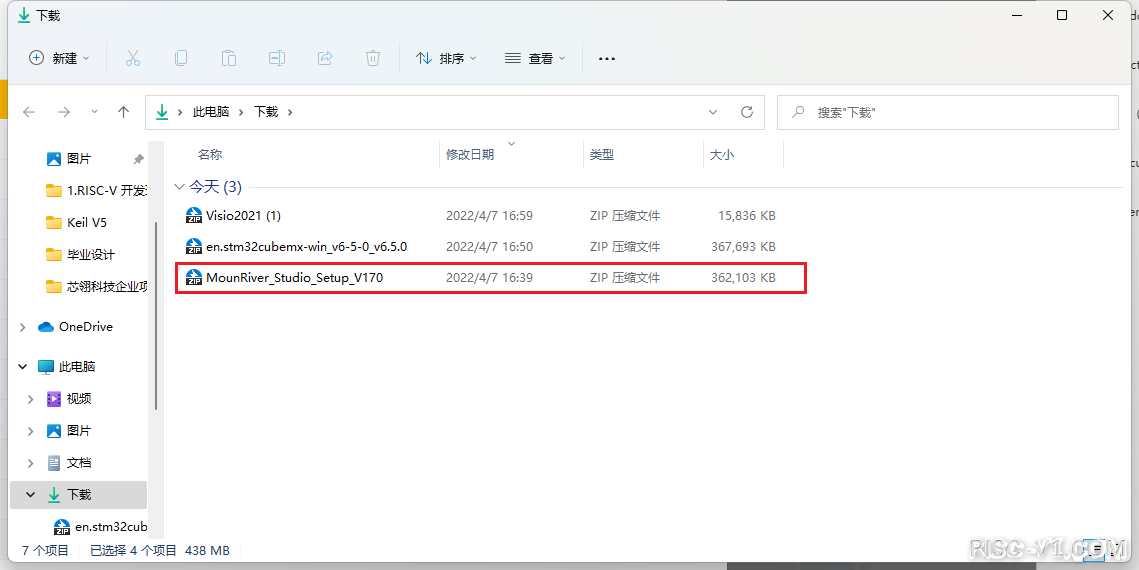The image size is (1139, 570).
Task: Refresh the current folder
Action: pyautogui.click(x=747, y=113)
